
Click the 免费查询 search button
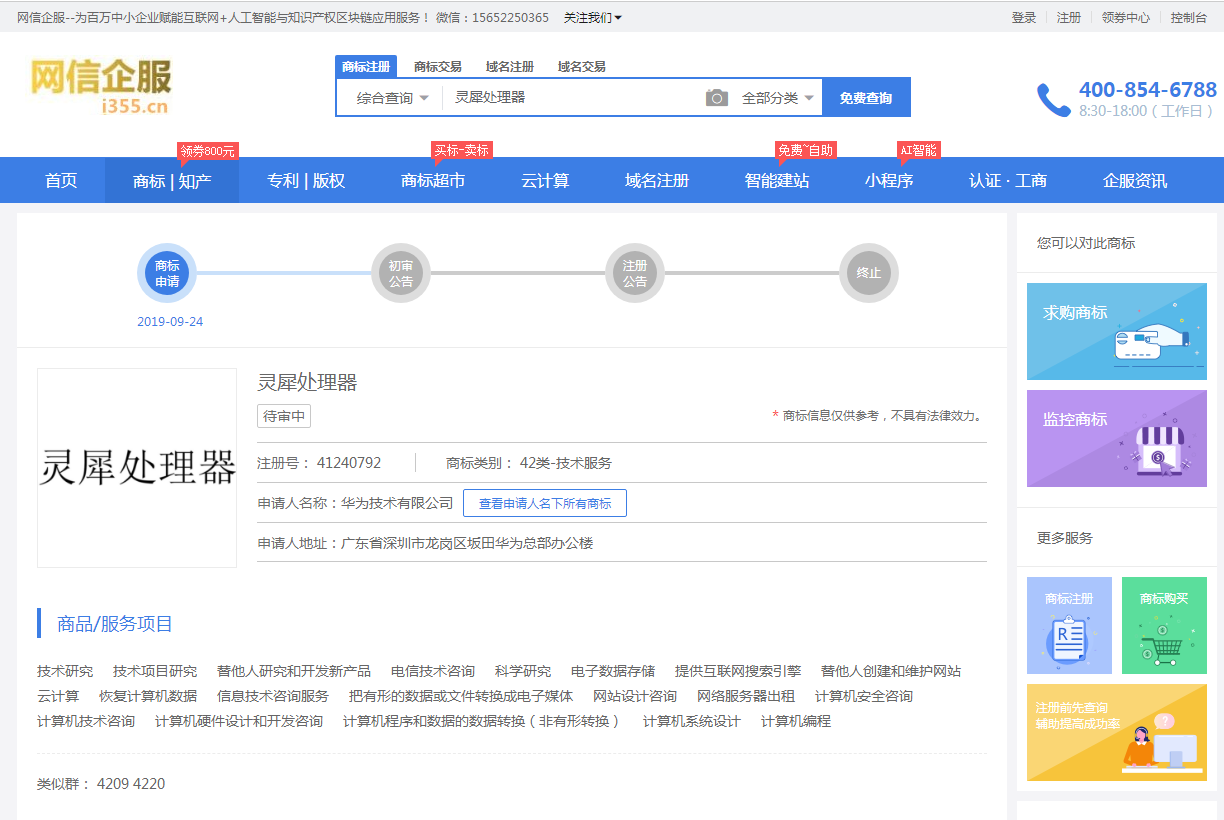click(866, 98)
